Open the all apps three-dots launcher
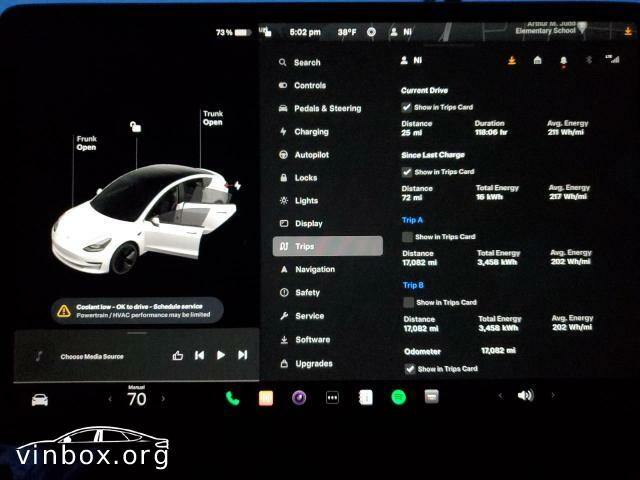 point(332,398)
